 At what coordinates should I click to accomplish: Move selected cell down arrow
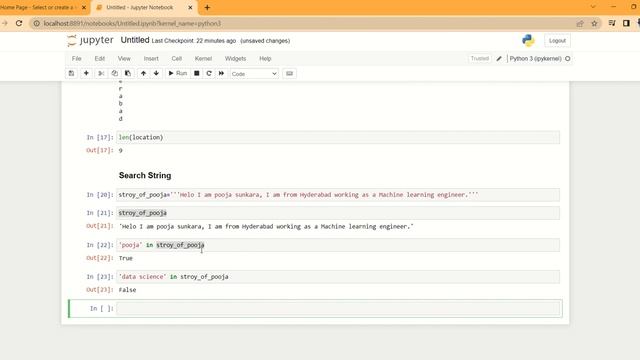[x=156, y=73]
